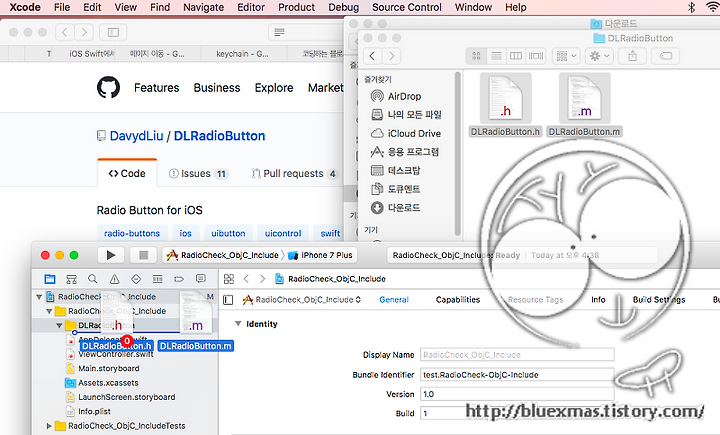Collapse the RadioCheck_ObjC_Include group folder

(49, 311)
